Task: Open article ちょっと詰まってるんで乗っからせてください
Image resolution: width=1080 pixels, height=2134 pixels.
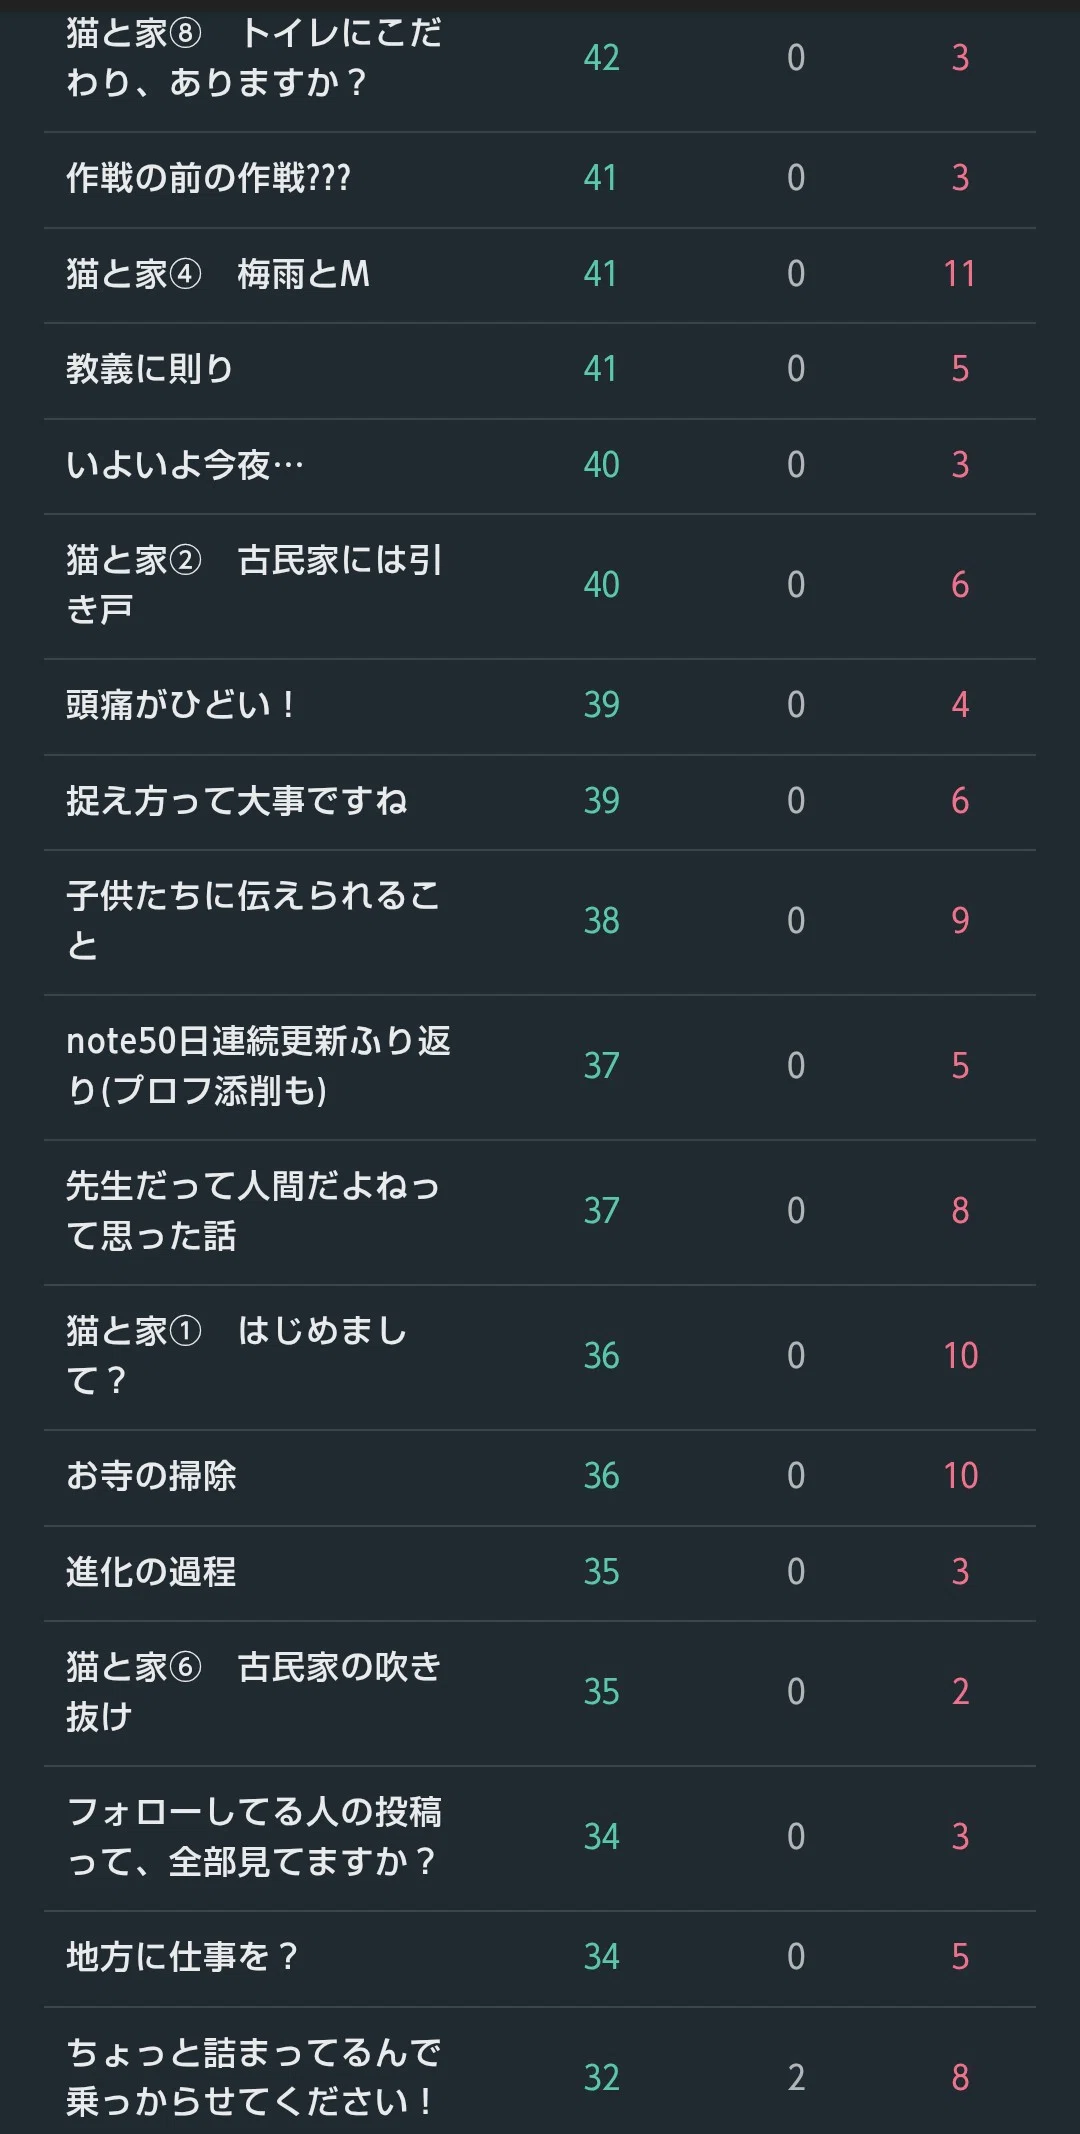Action: point(254,2077)
